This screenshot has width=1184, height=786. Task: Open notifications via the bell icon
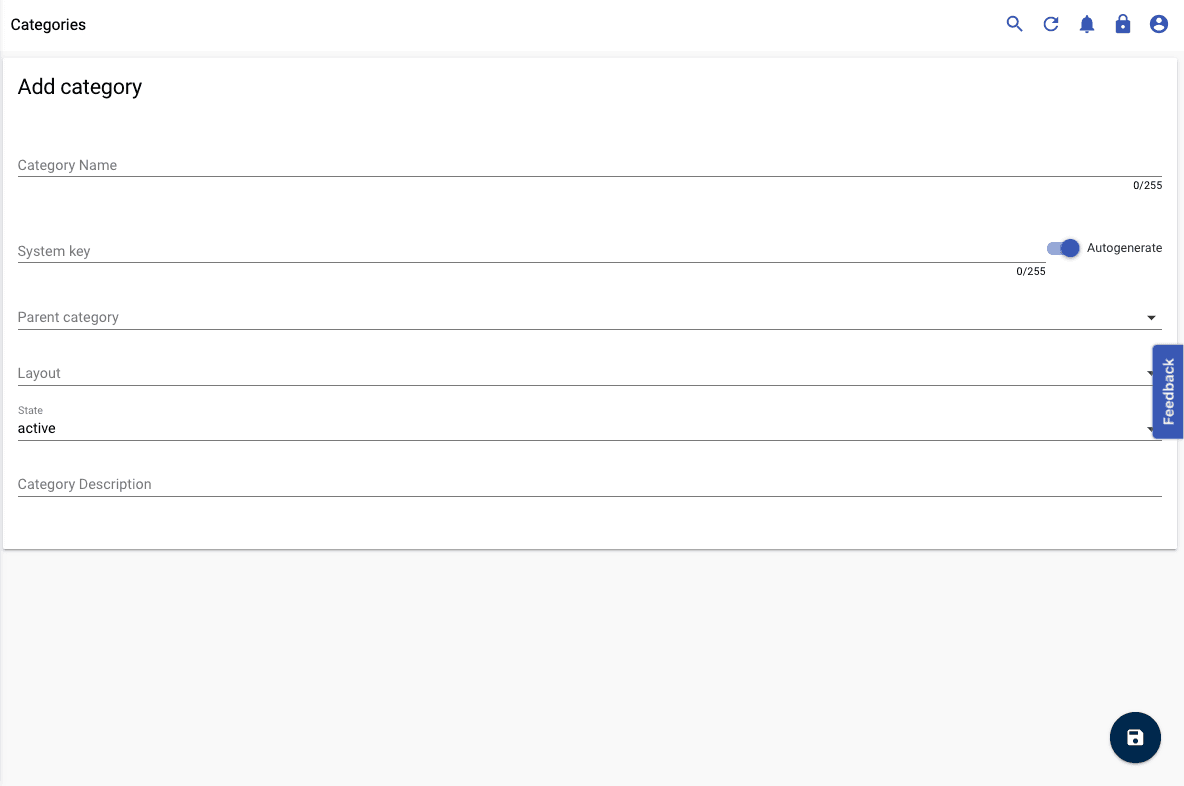(1086, 24)
